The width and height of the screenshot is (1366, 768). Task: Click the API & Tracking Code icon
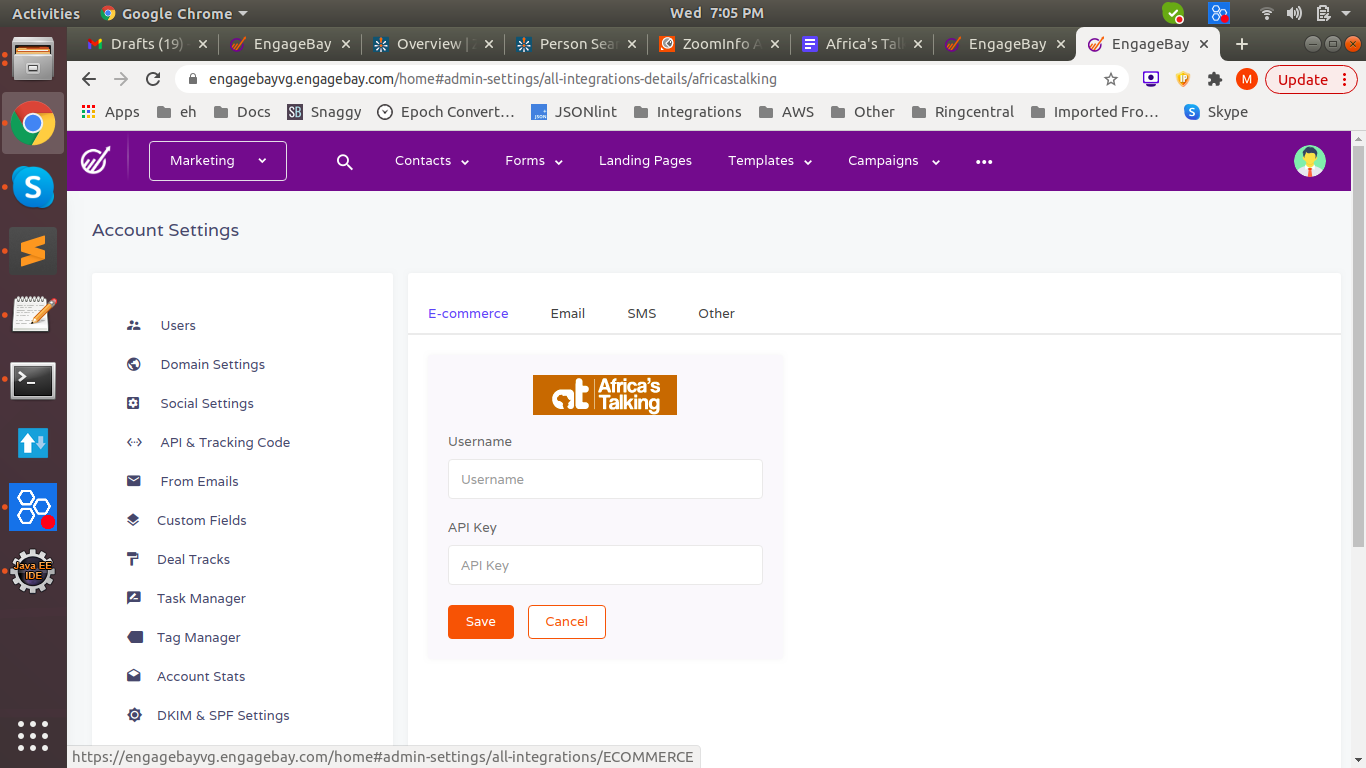(x=134, y=442)
